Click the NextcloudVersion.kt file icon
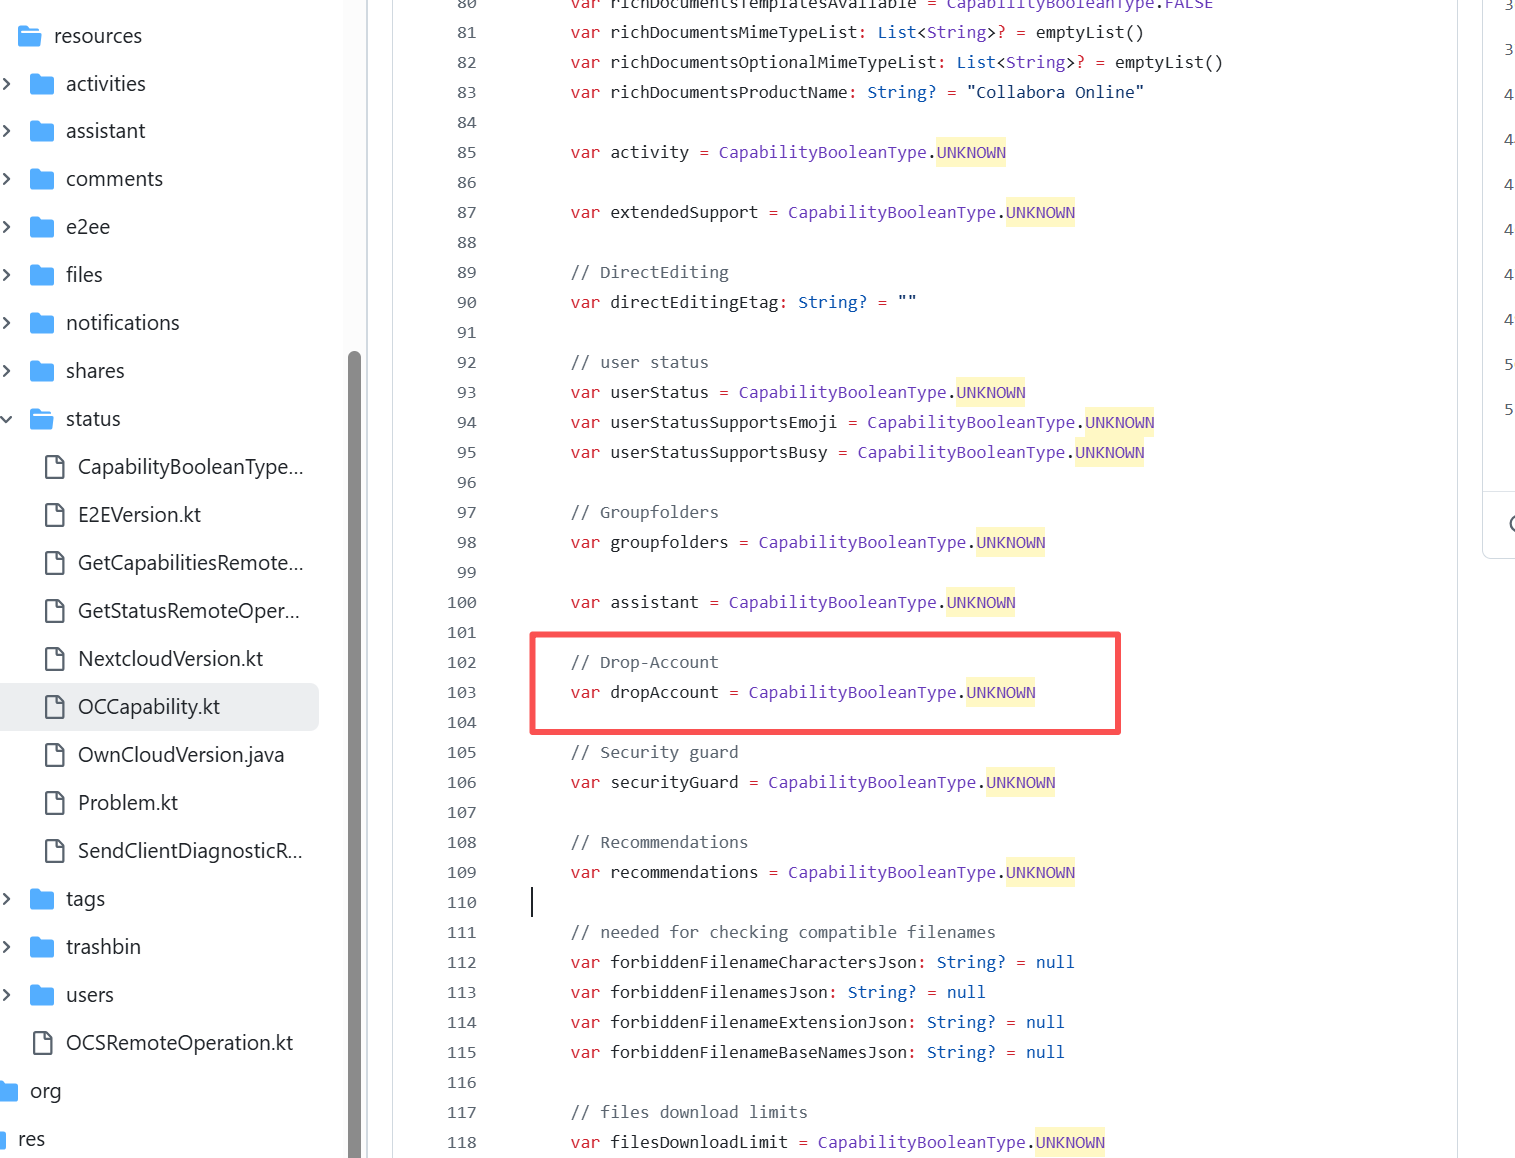This screenshot has height=1158, width=1515. [55, 659]
